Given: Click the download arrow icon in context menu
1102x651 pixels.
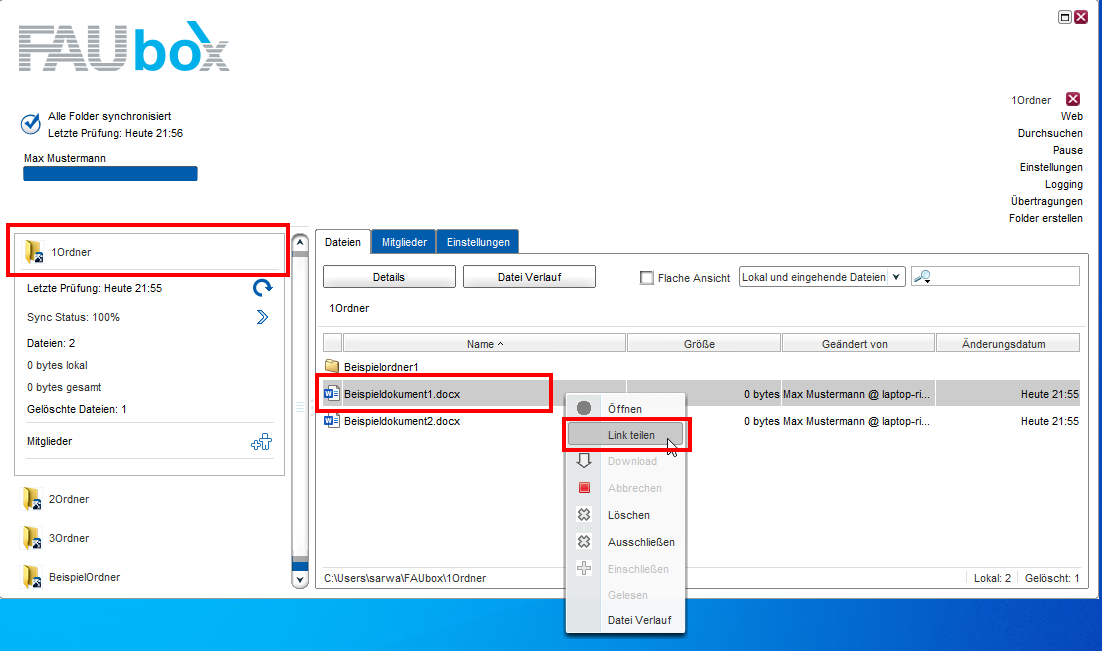Looking at the screenshot, I should click(x=584, y=460).
